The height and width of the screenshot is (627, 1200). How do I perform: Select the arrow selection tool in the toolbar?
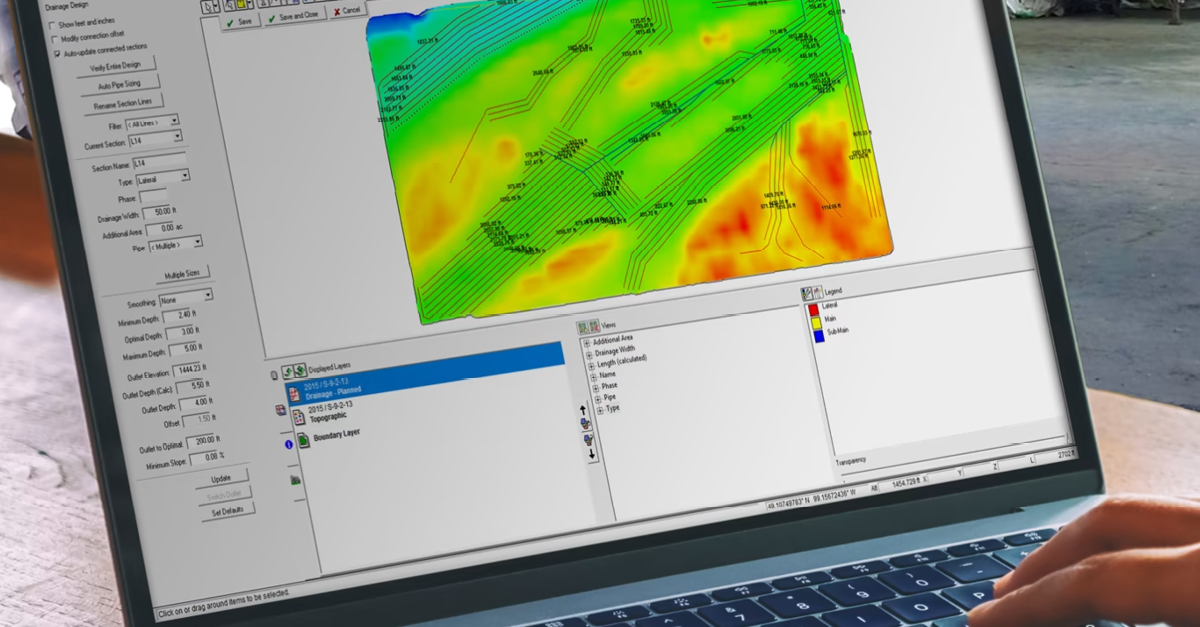coord(210,7)
